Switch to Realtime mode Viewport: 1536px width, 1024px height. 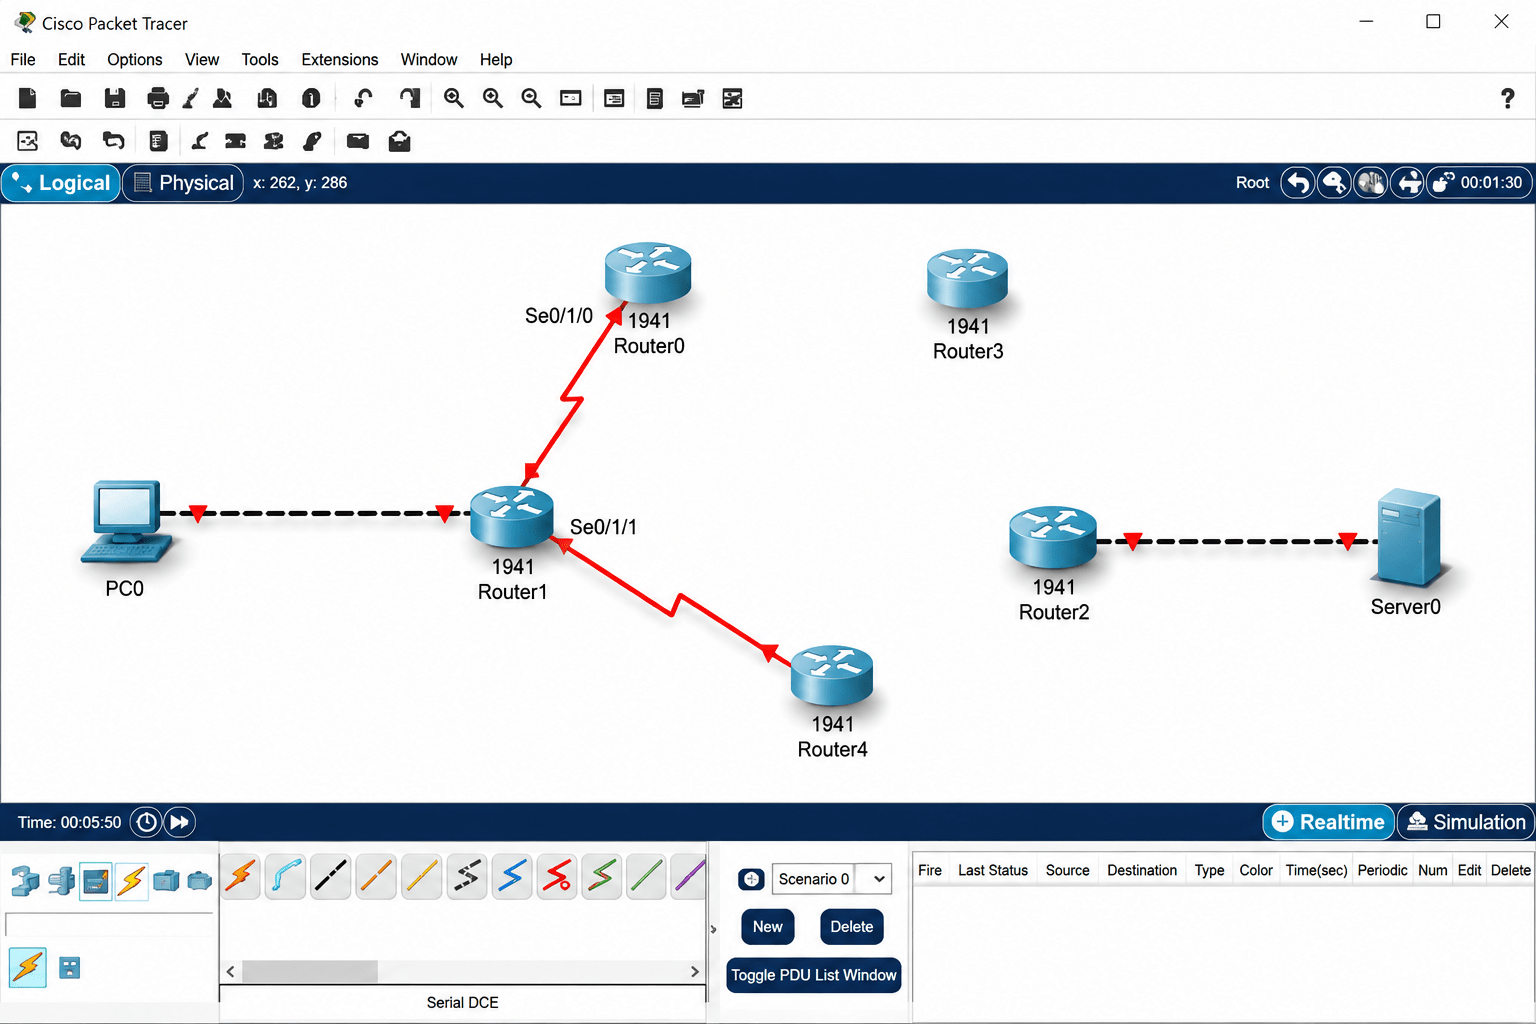pos(1328,822)
